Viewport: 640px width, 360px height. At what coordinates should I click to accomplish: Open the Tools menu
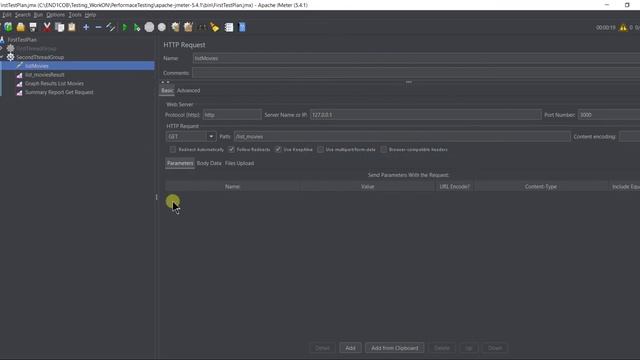(75, 15)
